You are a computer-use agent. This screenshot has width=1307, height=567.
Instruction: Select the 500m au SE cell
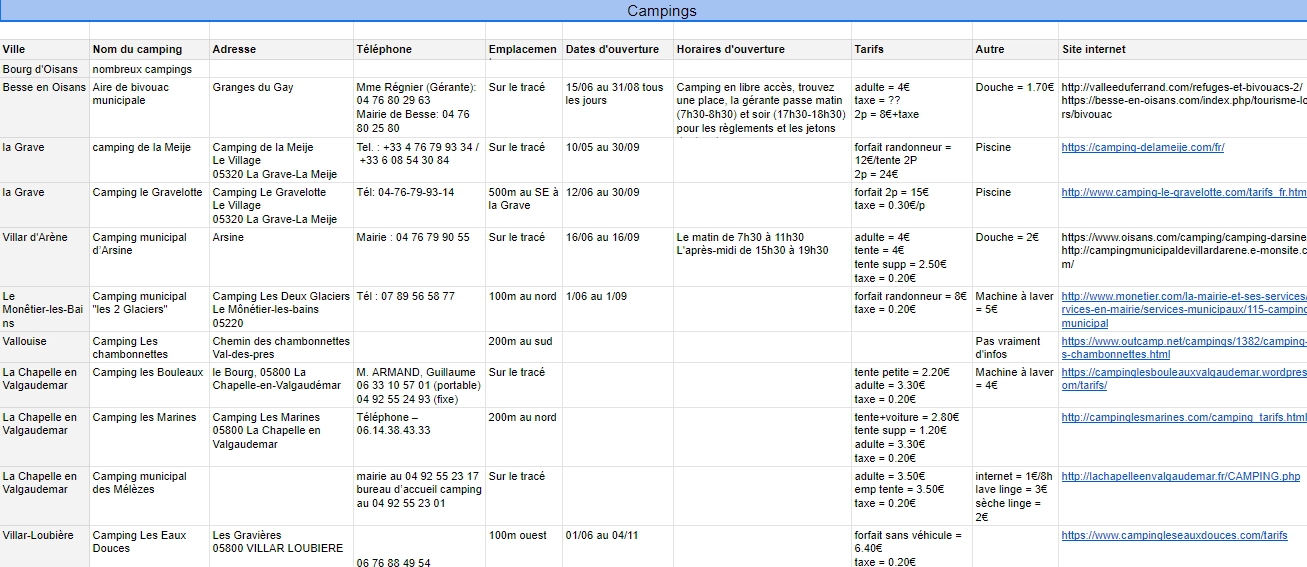[x=524, y=205]
